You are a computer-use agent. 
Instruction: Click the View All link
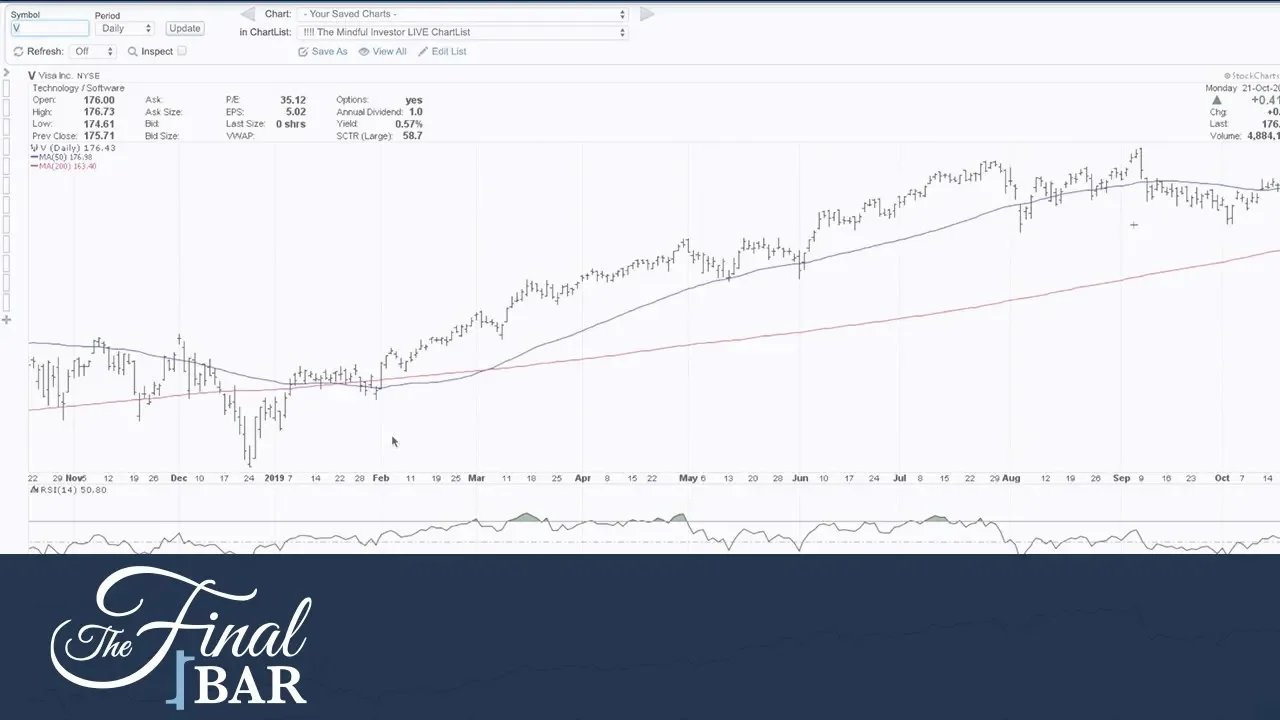pos(383,51)
